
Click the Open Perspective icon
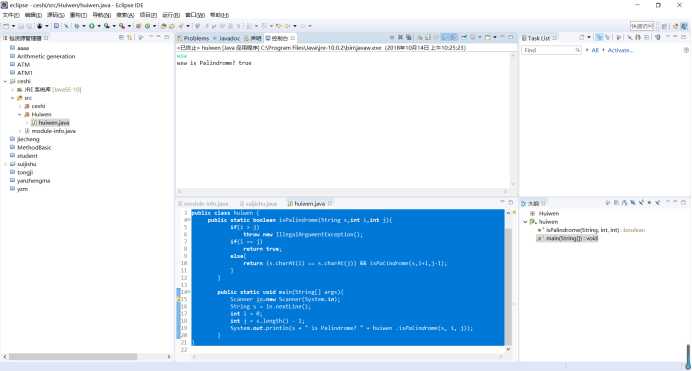coord(665,26)
